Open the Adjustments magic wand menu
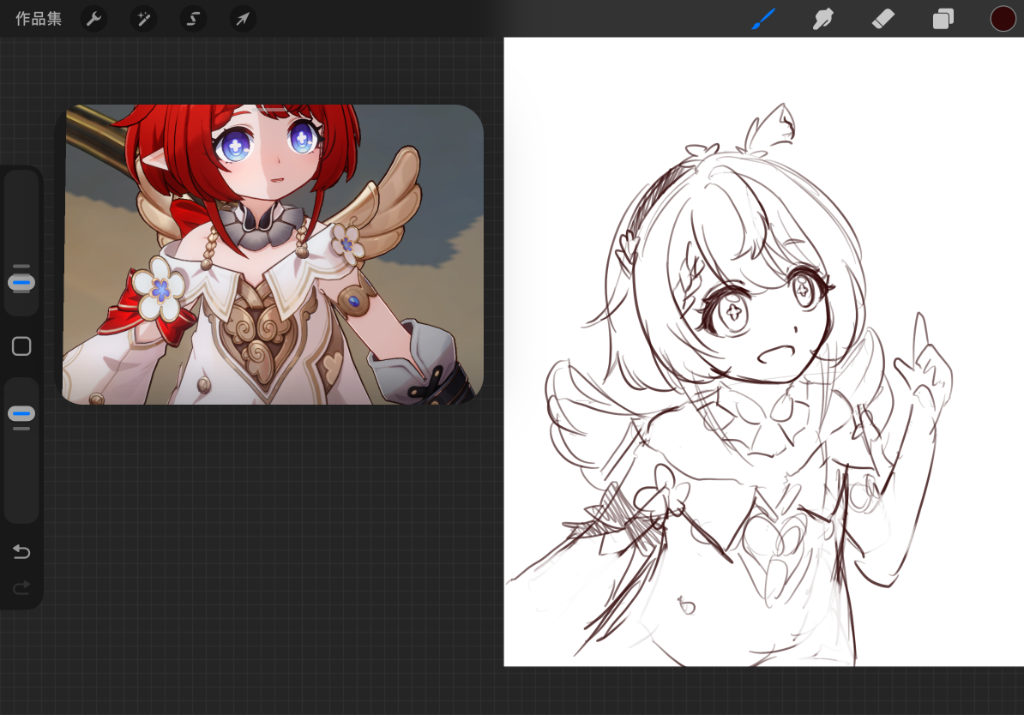The width and height of the screenshot is (1024, 715). [143, 19]
